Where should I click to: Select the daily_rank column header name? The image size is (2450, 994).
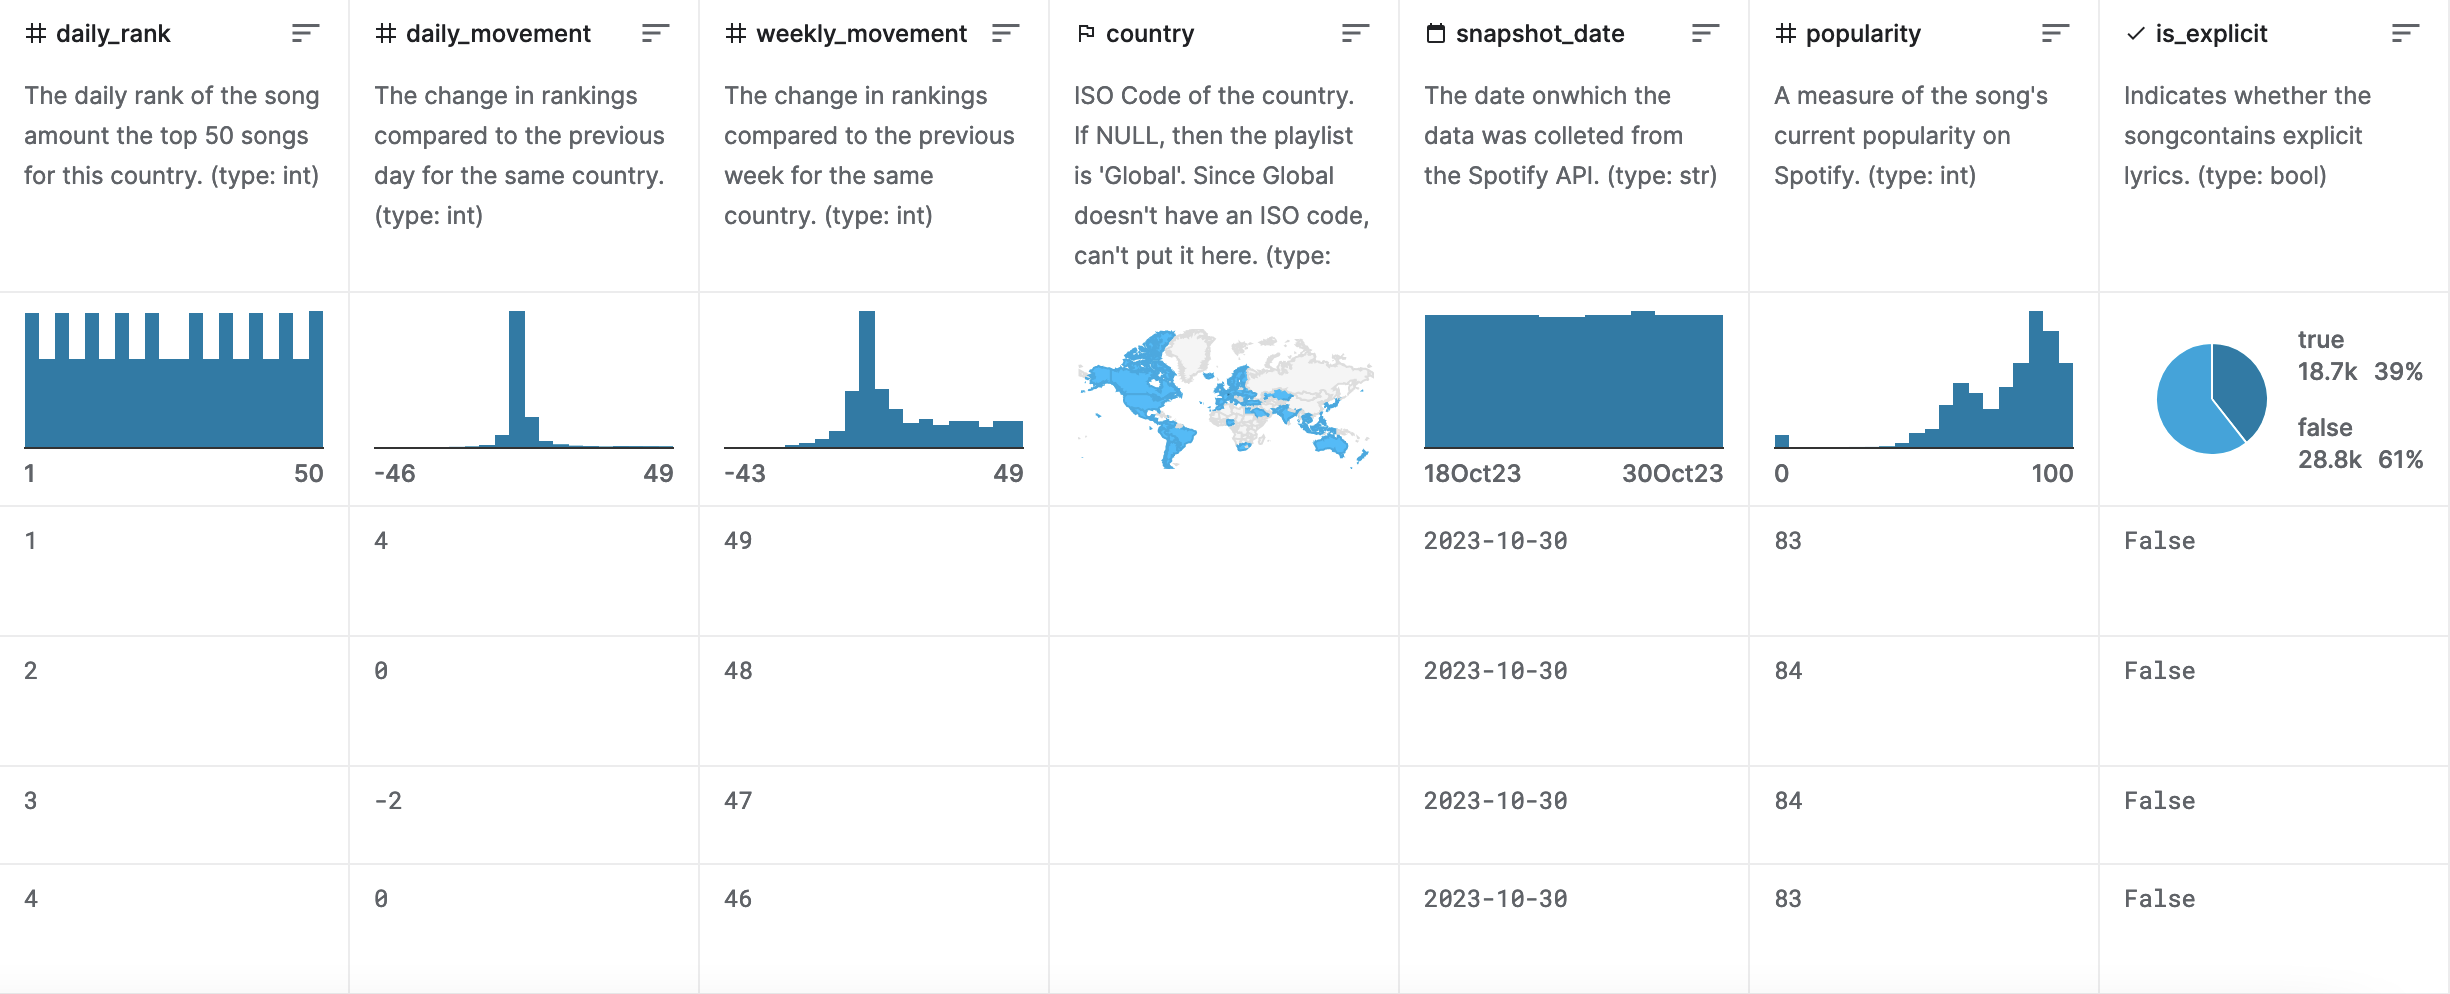[113, 34]
